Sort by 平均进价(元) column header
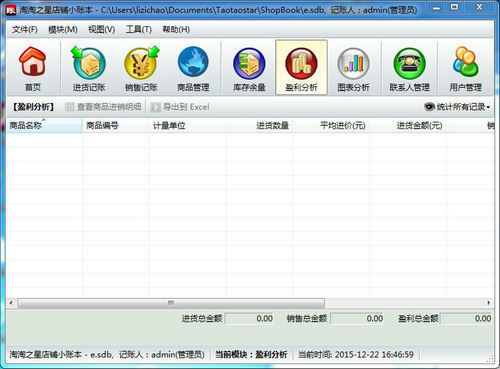This screenshot has height=369, width=500. pos(331,126)
